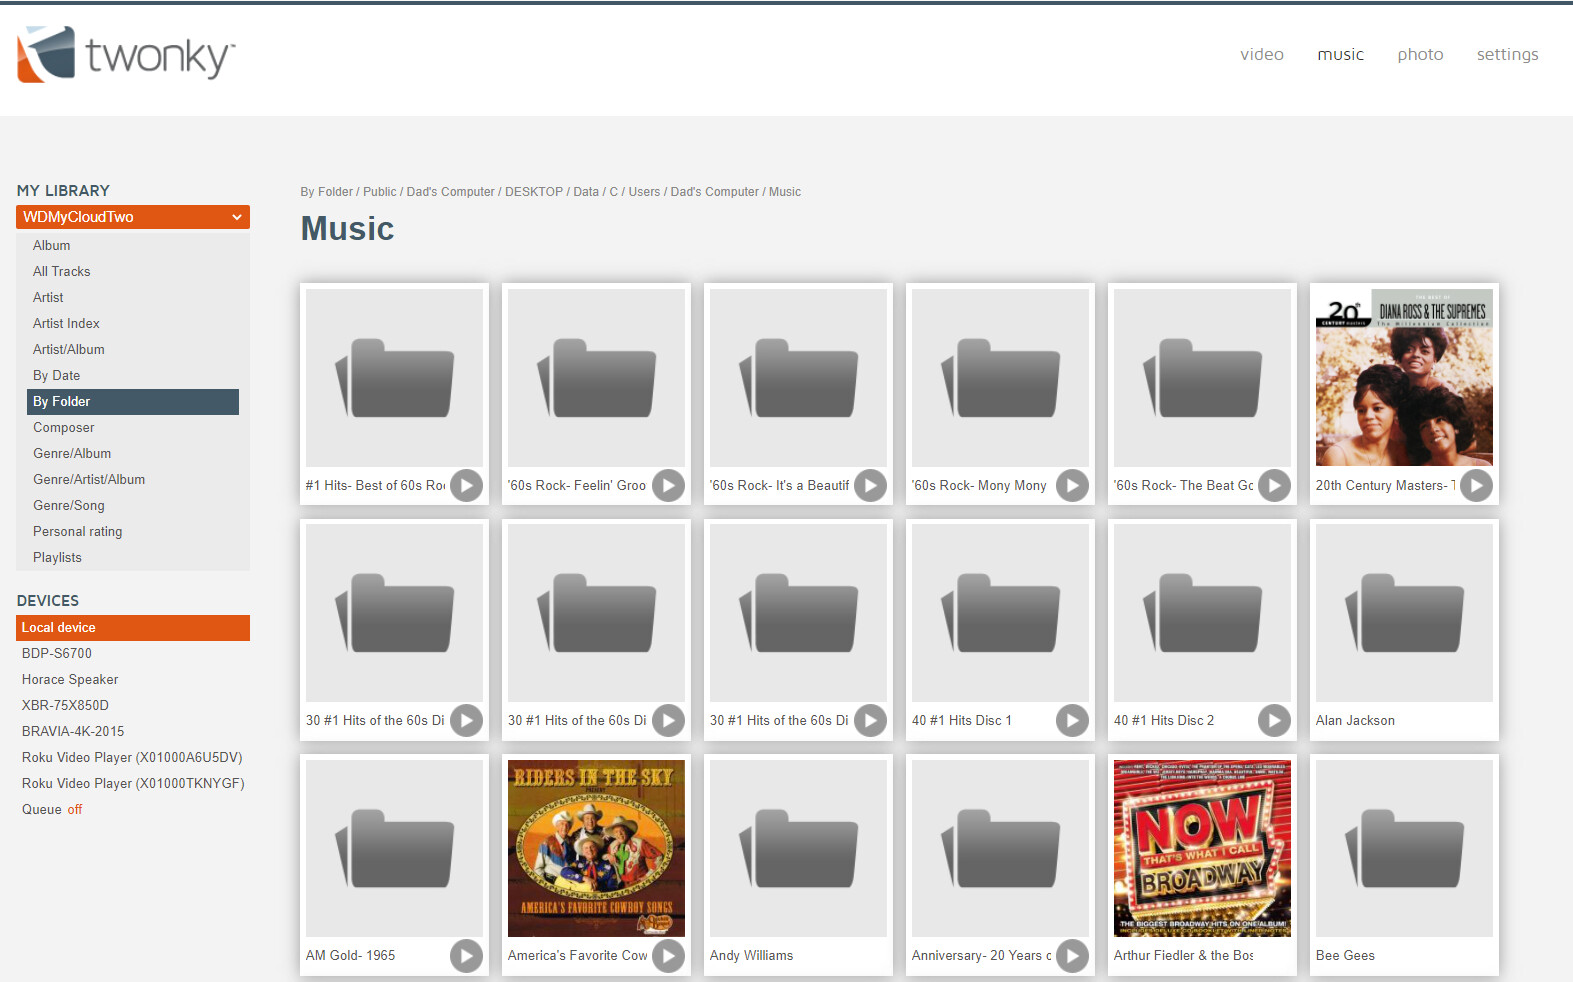Open the #1 Hits- Best of 60s Rock folder icon
Screen dimensions: 1573x982
[394, 377]
